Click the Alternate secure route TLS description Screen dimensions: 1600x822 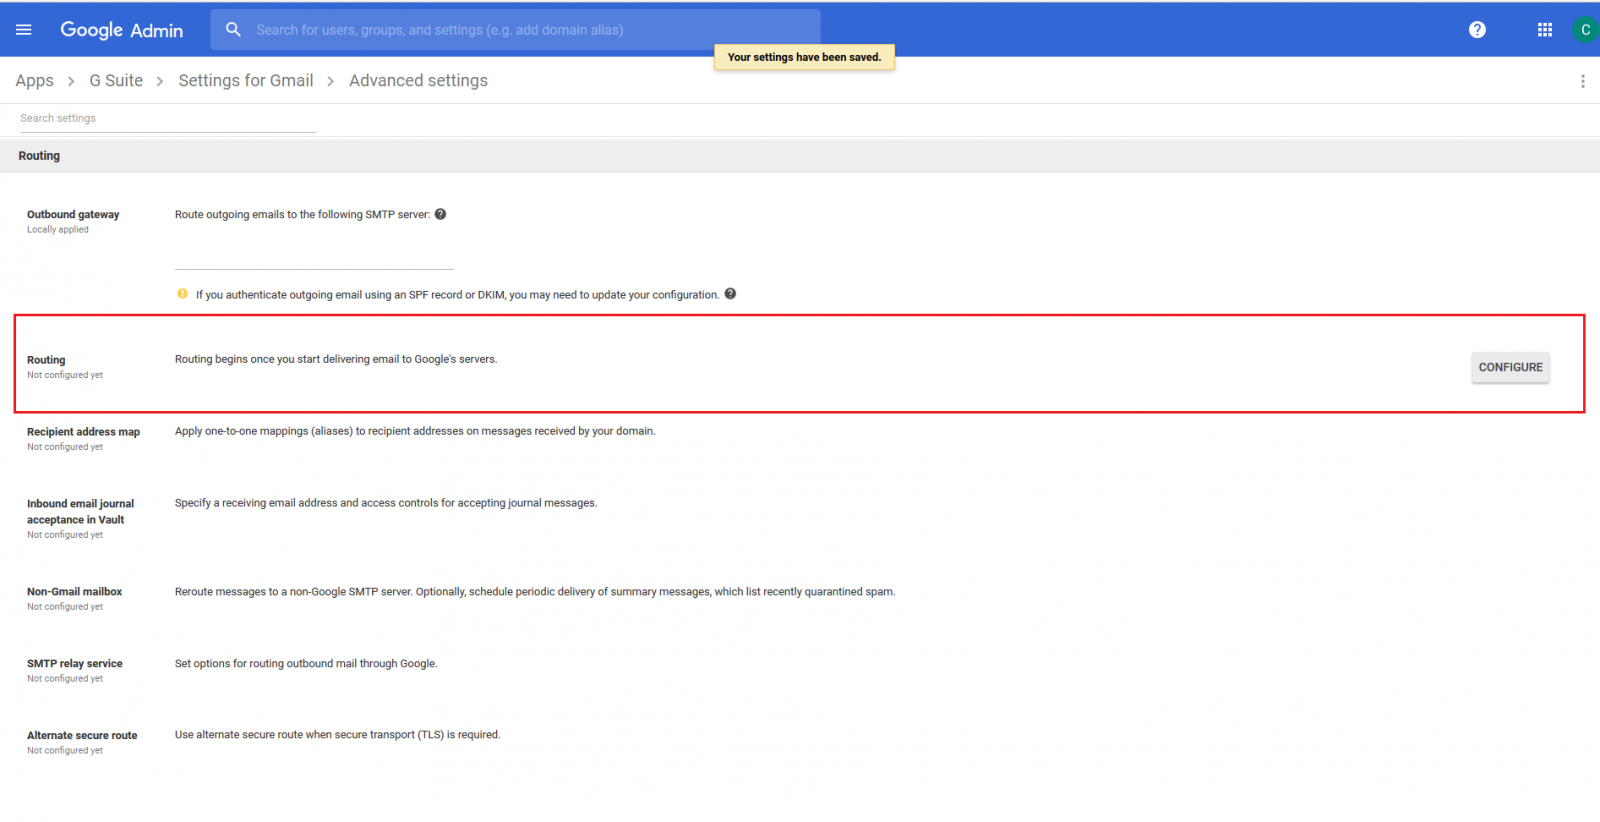click(338, 735)
